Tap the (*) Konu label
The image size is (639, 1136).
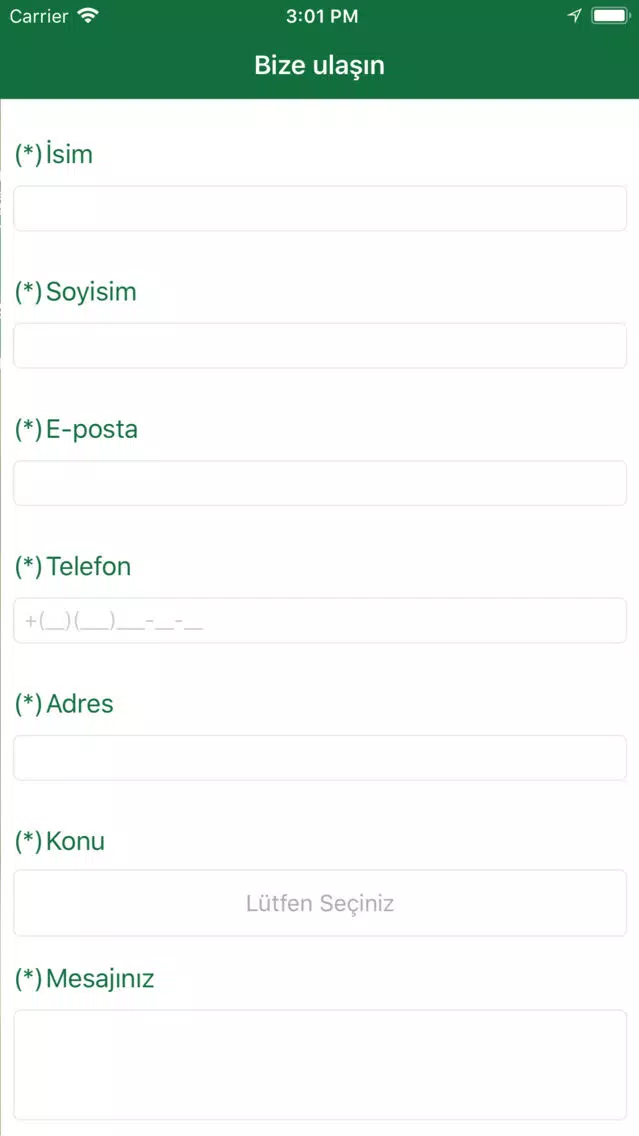click(60, 841)
